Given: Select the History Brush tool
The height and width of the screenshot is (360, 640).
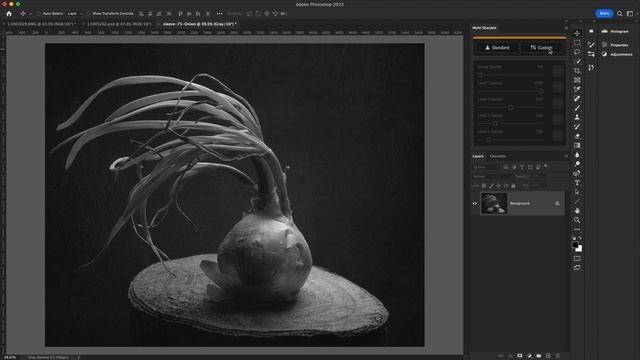Looking at the screenshot, I should (577, 127).
